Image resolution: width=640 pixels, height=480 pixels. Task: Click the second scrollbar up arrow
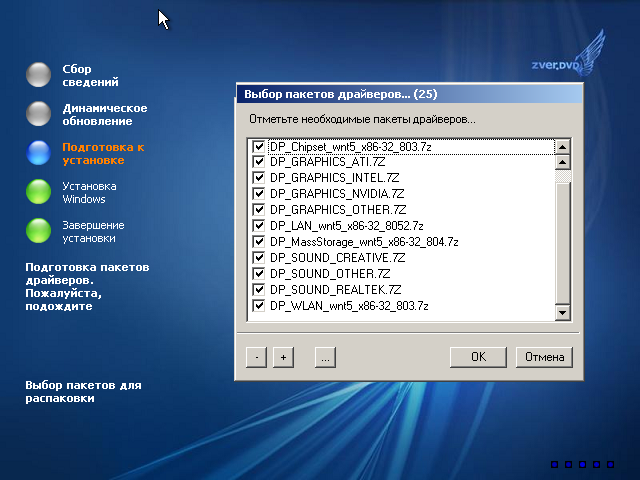(563, 162)
